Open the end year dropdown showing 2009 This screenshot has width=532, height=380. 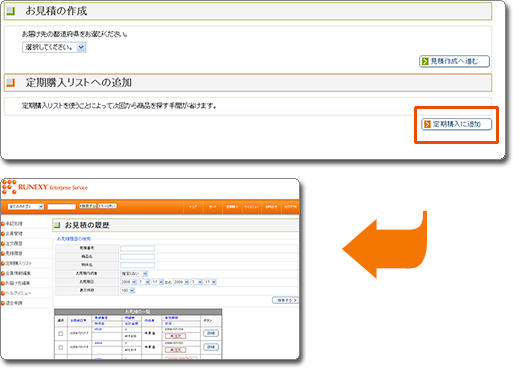coord(181,282)
